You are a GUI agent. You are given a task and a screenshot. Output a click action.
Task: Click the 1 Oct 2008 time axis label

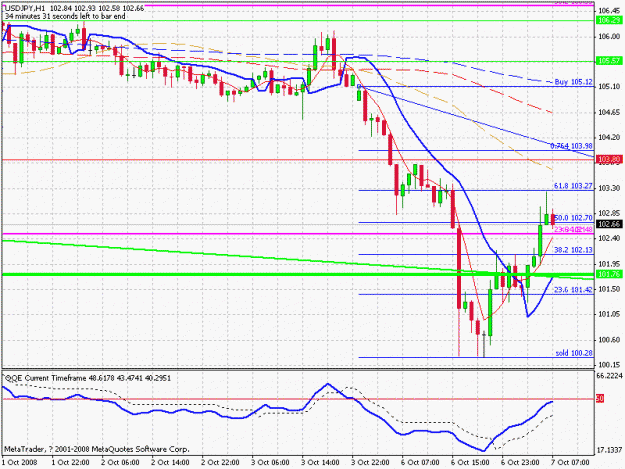[20, 463]
